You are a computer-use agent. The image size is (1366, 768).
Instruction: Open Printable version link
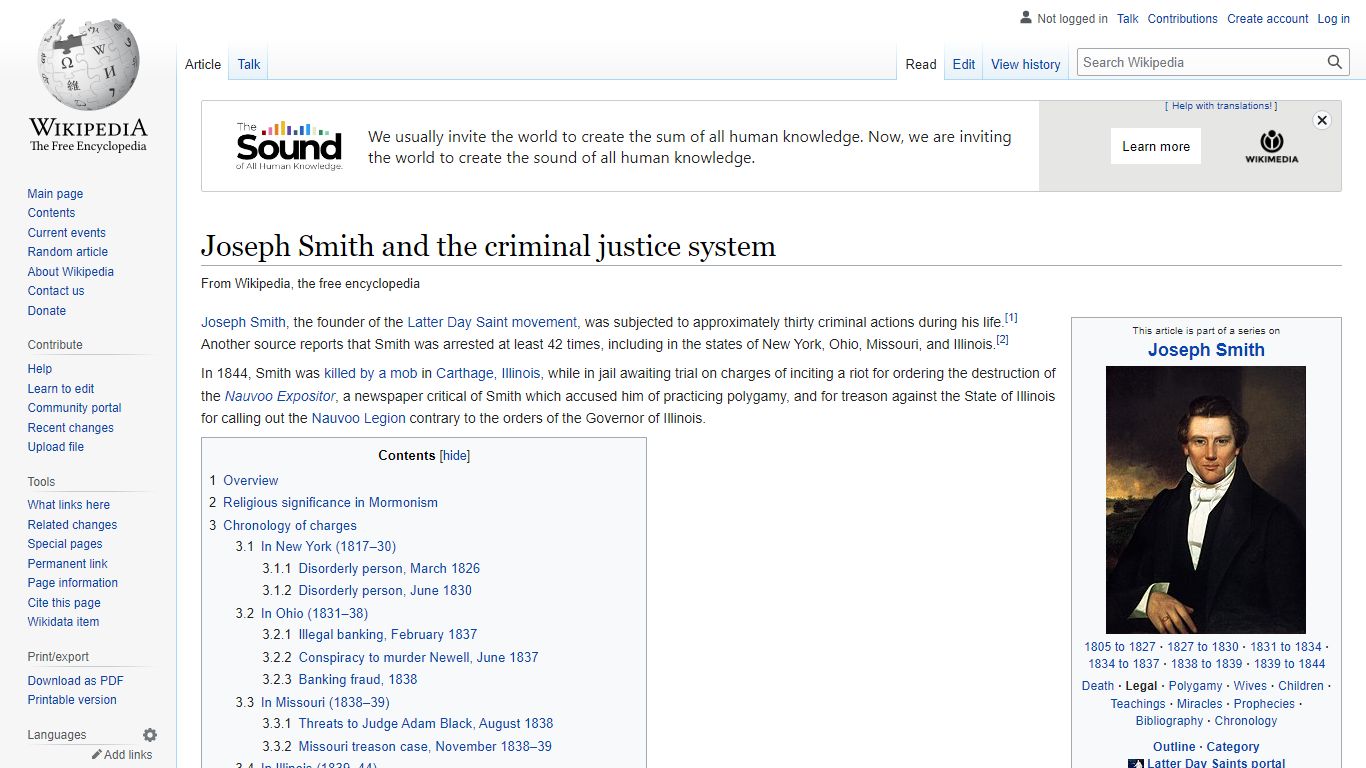[72, 700]
